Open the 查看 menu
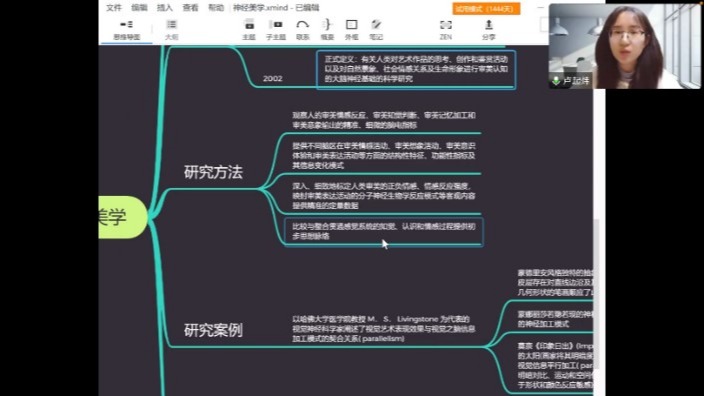Screen dimensions: 705x396 tap(190, 8)
